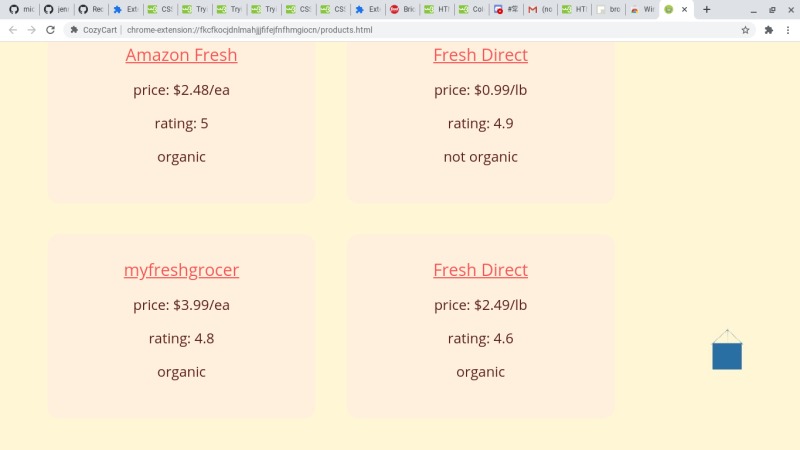The height and width of the screenshot is (450, 800).
Task: Open the Amazon Fresh link
Action: coord(181,55)
